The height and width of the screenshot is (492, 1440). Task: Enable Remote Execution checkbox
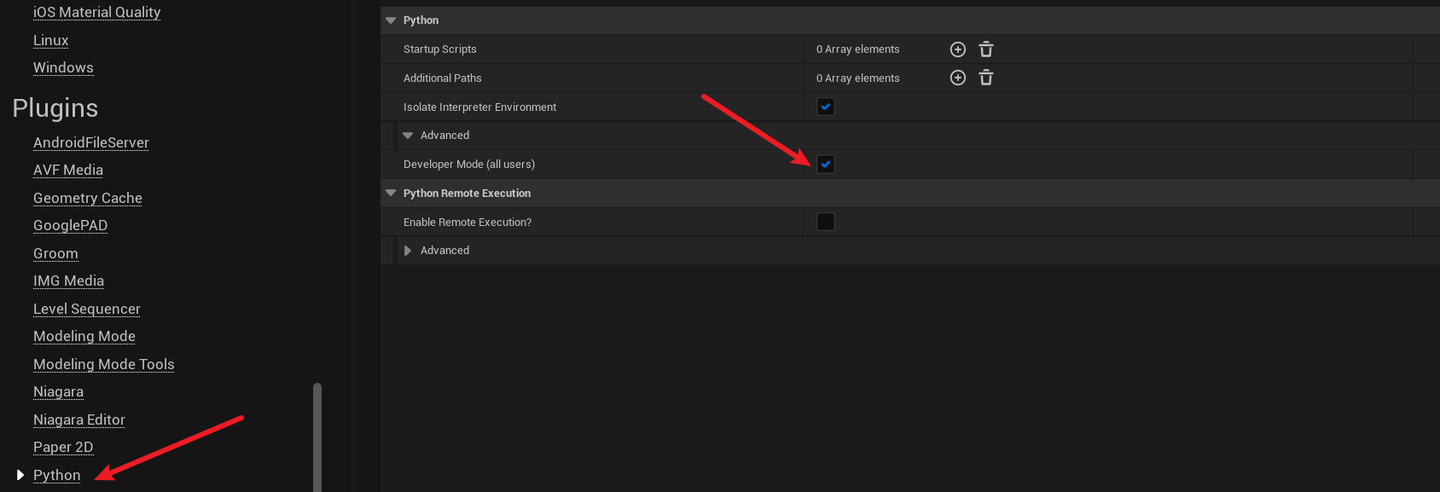tap(825, 222)
